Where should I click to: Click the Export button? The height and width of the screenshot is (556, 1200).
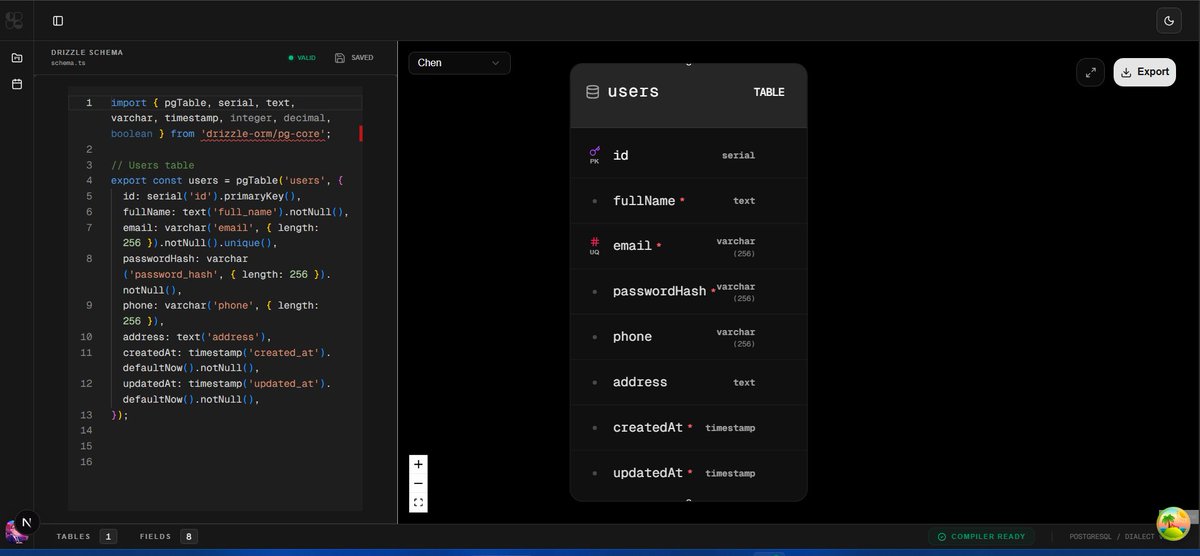[x=1144, y=72]
